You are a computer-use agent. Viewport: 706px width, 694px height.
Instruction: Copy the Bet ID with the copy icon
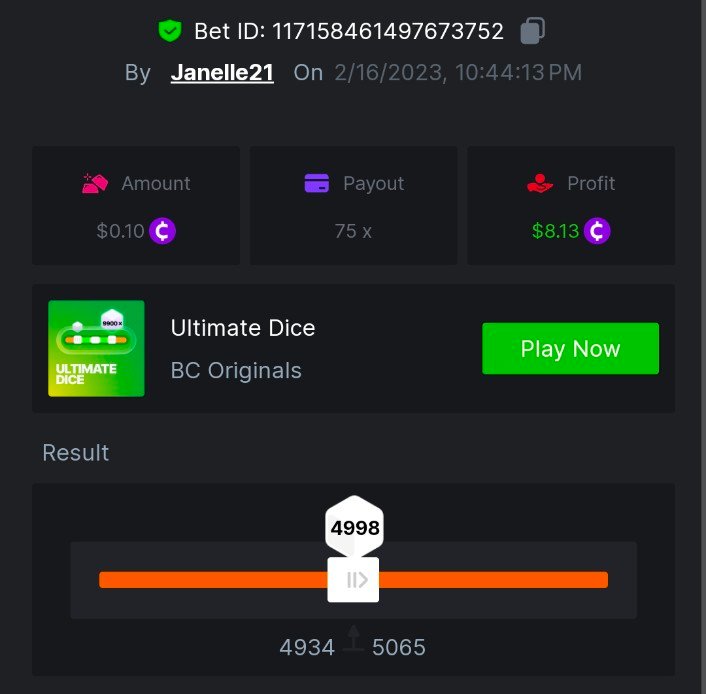point(532,30)
